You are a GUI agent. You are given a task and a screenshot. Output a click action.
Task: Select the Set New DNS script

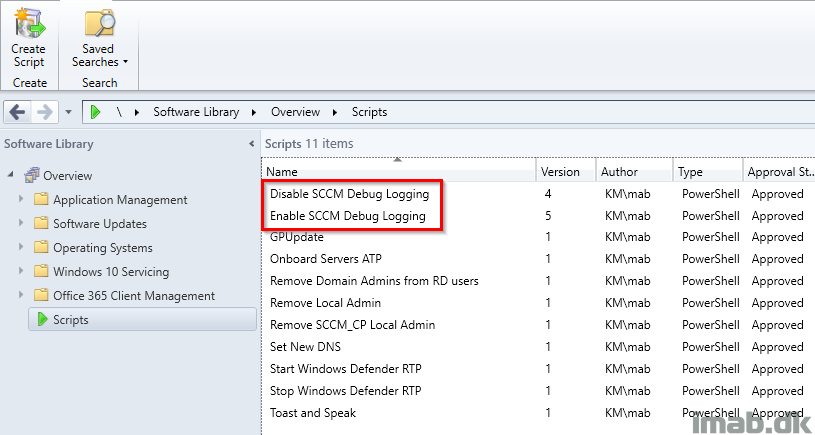click(x=305, y=347)
